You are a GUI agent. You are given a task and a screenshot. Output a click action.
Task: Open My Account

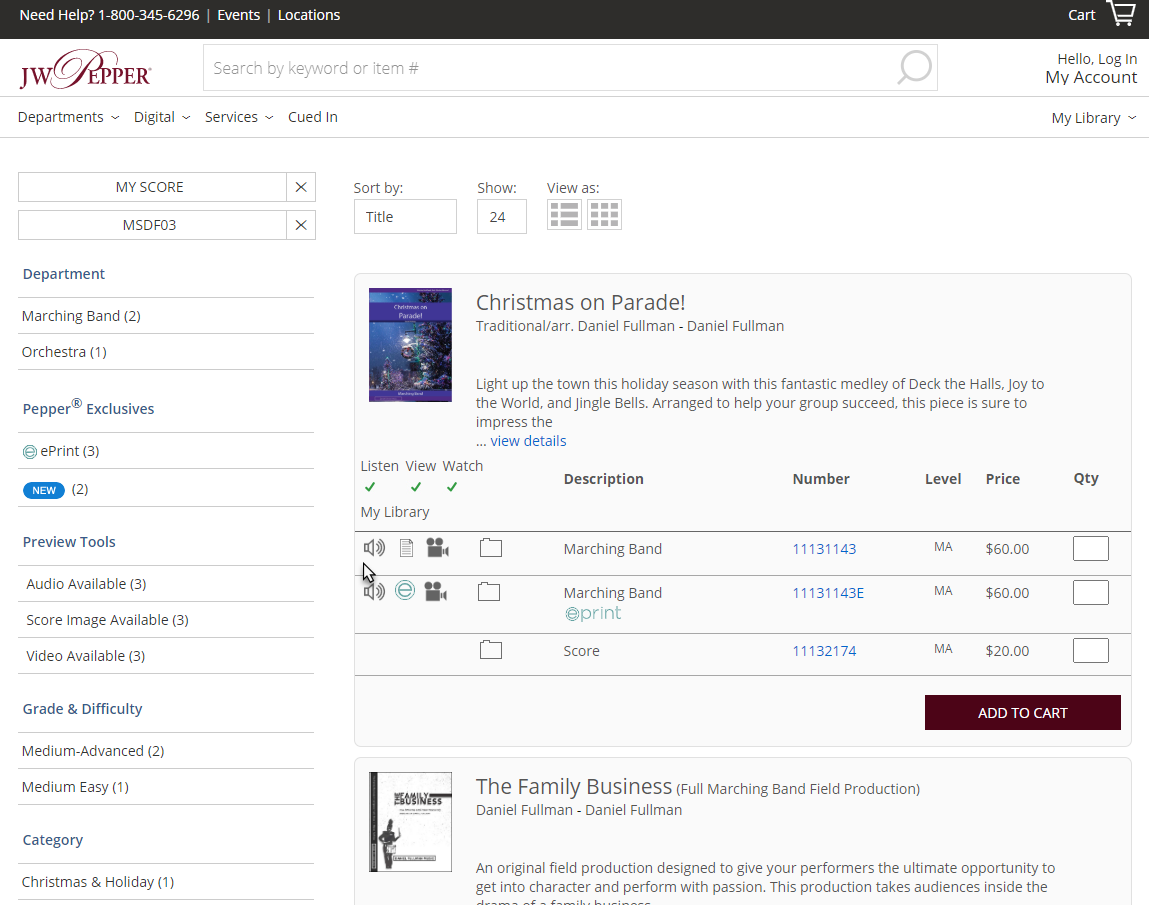tap(1091, 78)
